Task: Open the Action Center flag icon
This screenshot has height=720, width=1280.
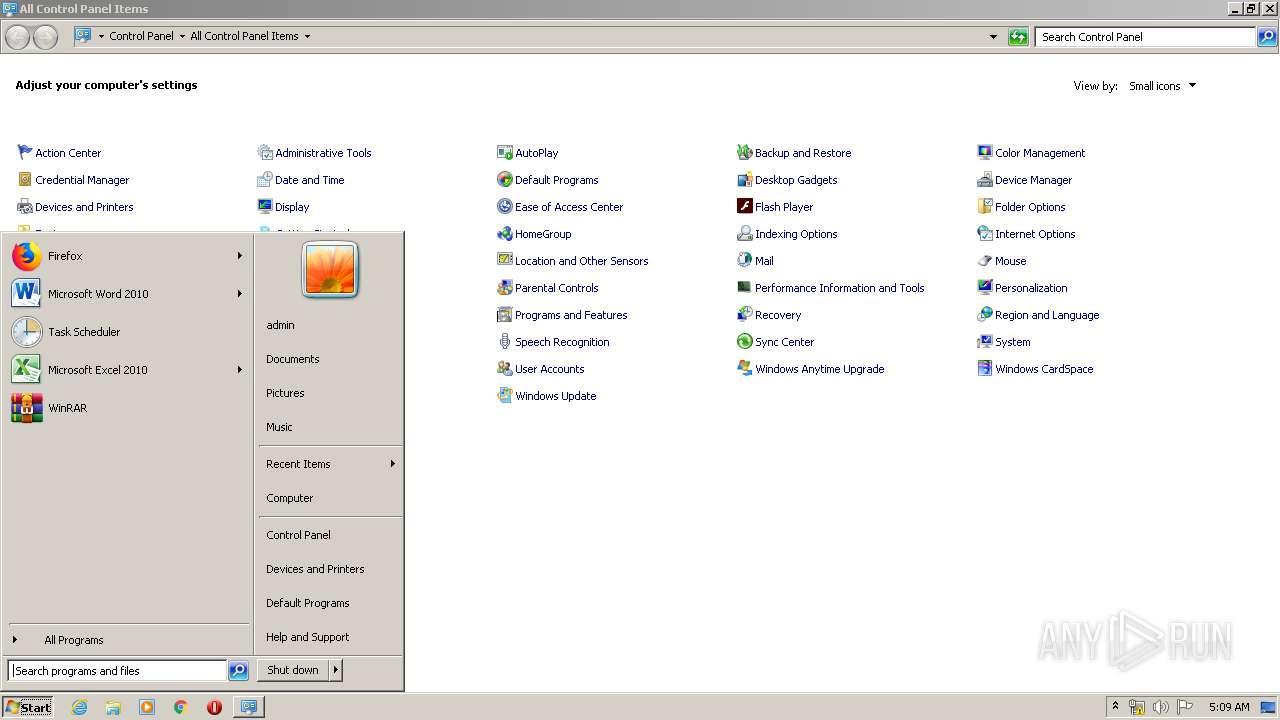Action: pyautogui.click(x=25, y=153)
